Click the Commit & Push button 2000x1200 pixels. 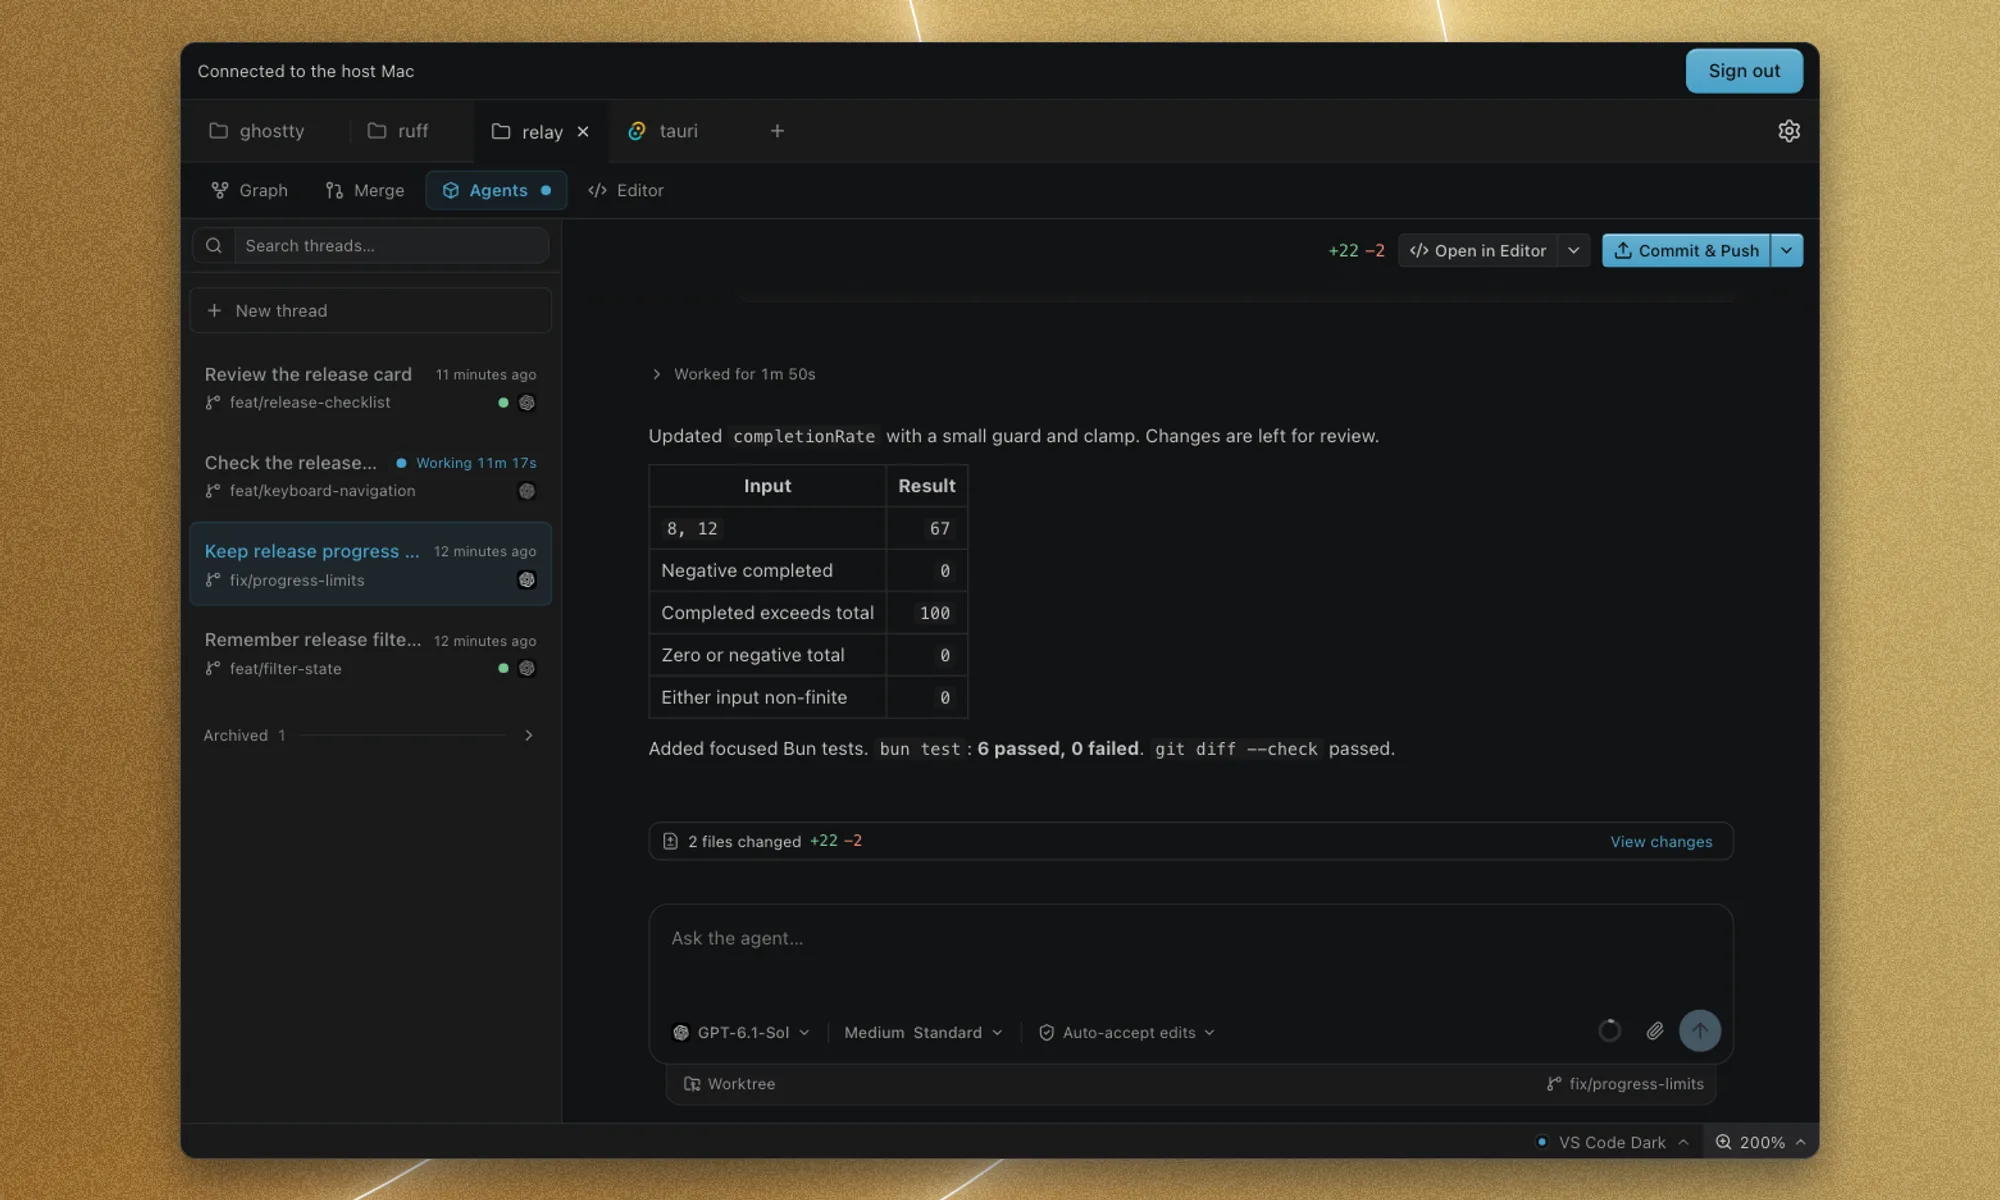(x=1686, y=250)
